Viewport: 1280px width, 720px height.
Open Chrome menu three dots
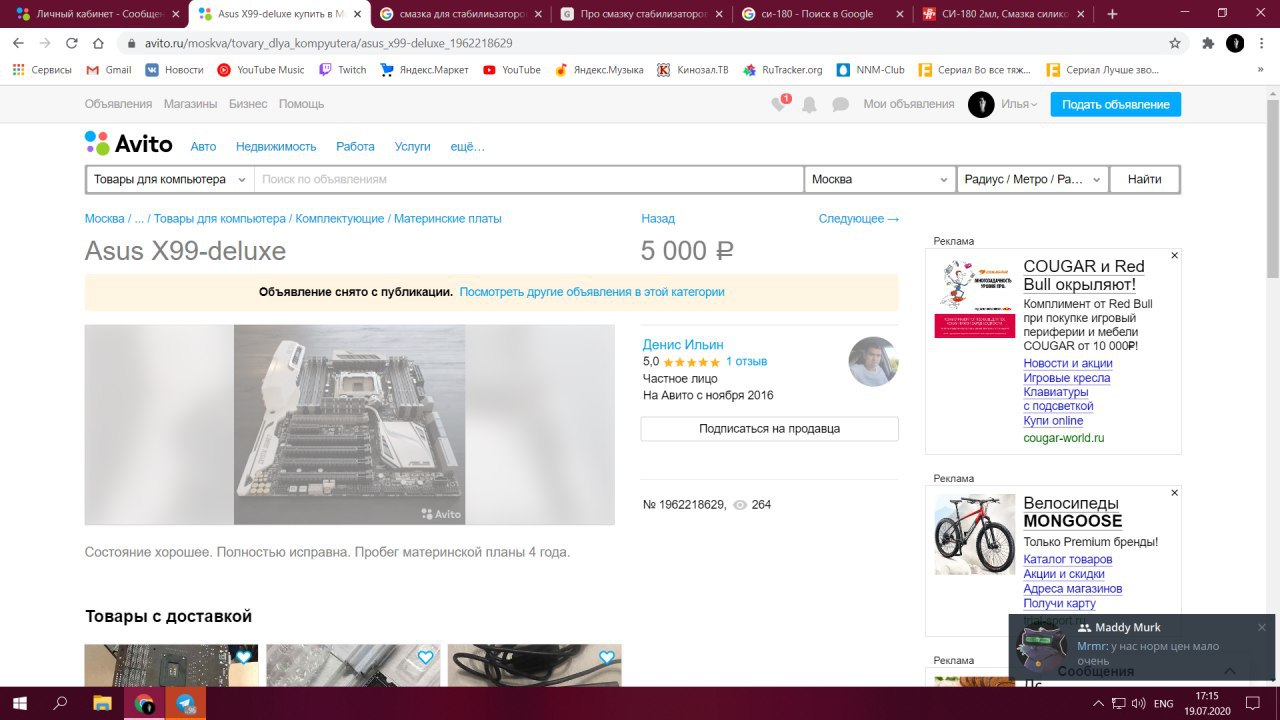(x=1263, y=43)
